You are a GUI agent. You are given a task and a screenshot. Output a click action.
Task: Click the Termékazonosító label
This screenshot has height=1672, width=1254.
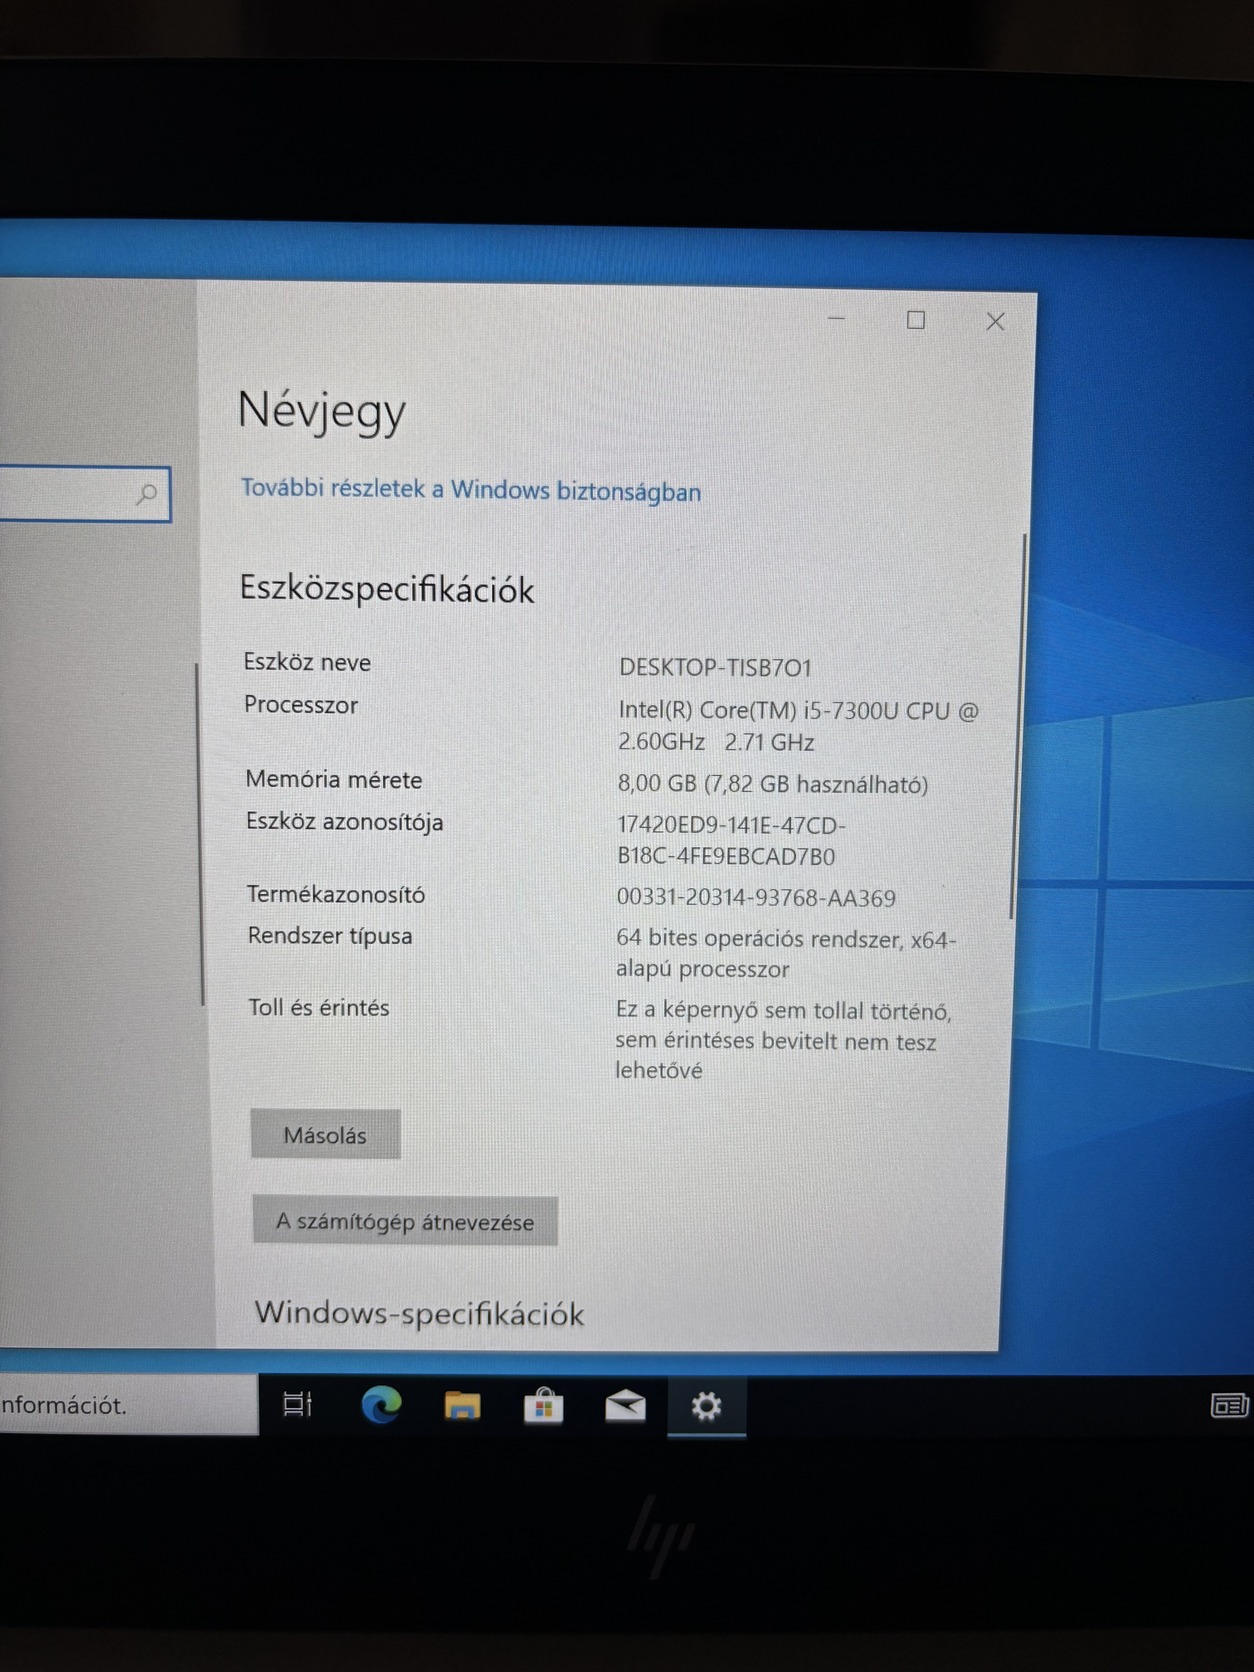tap(336, 894)
